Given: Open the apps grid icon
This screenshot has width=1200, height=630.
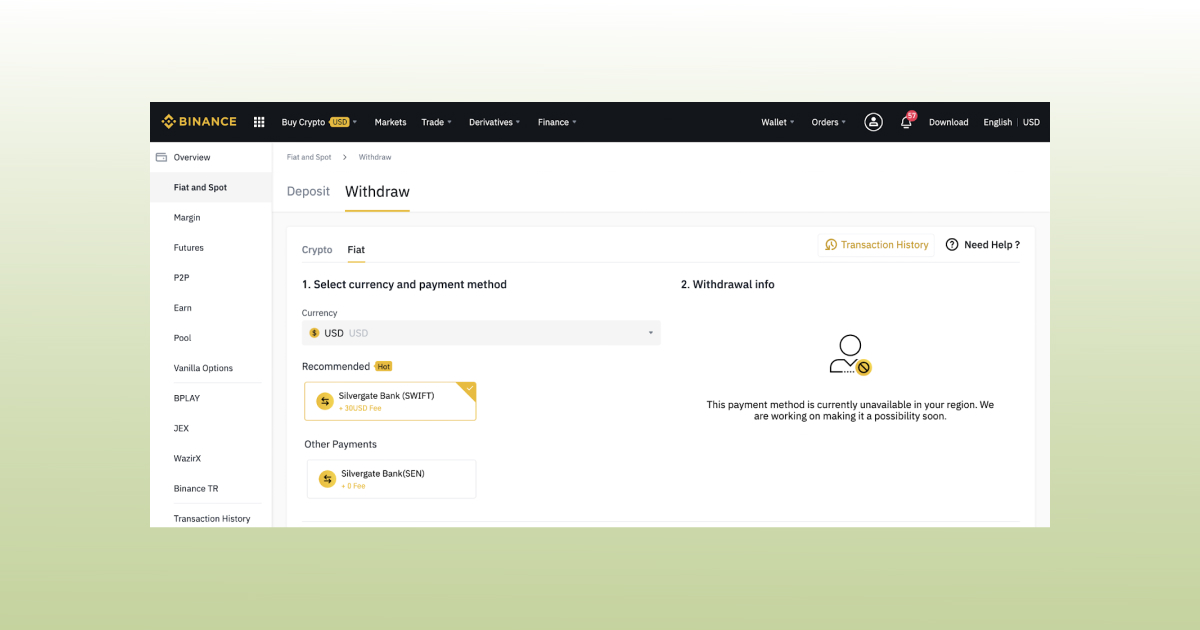Looking at the screenshot, I should coord(258,121).
